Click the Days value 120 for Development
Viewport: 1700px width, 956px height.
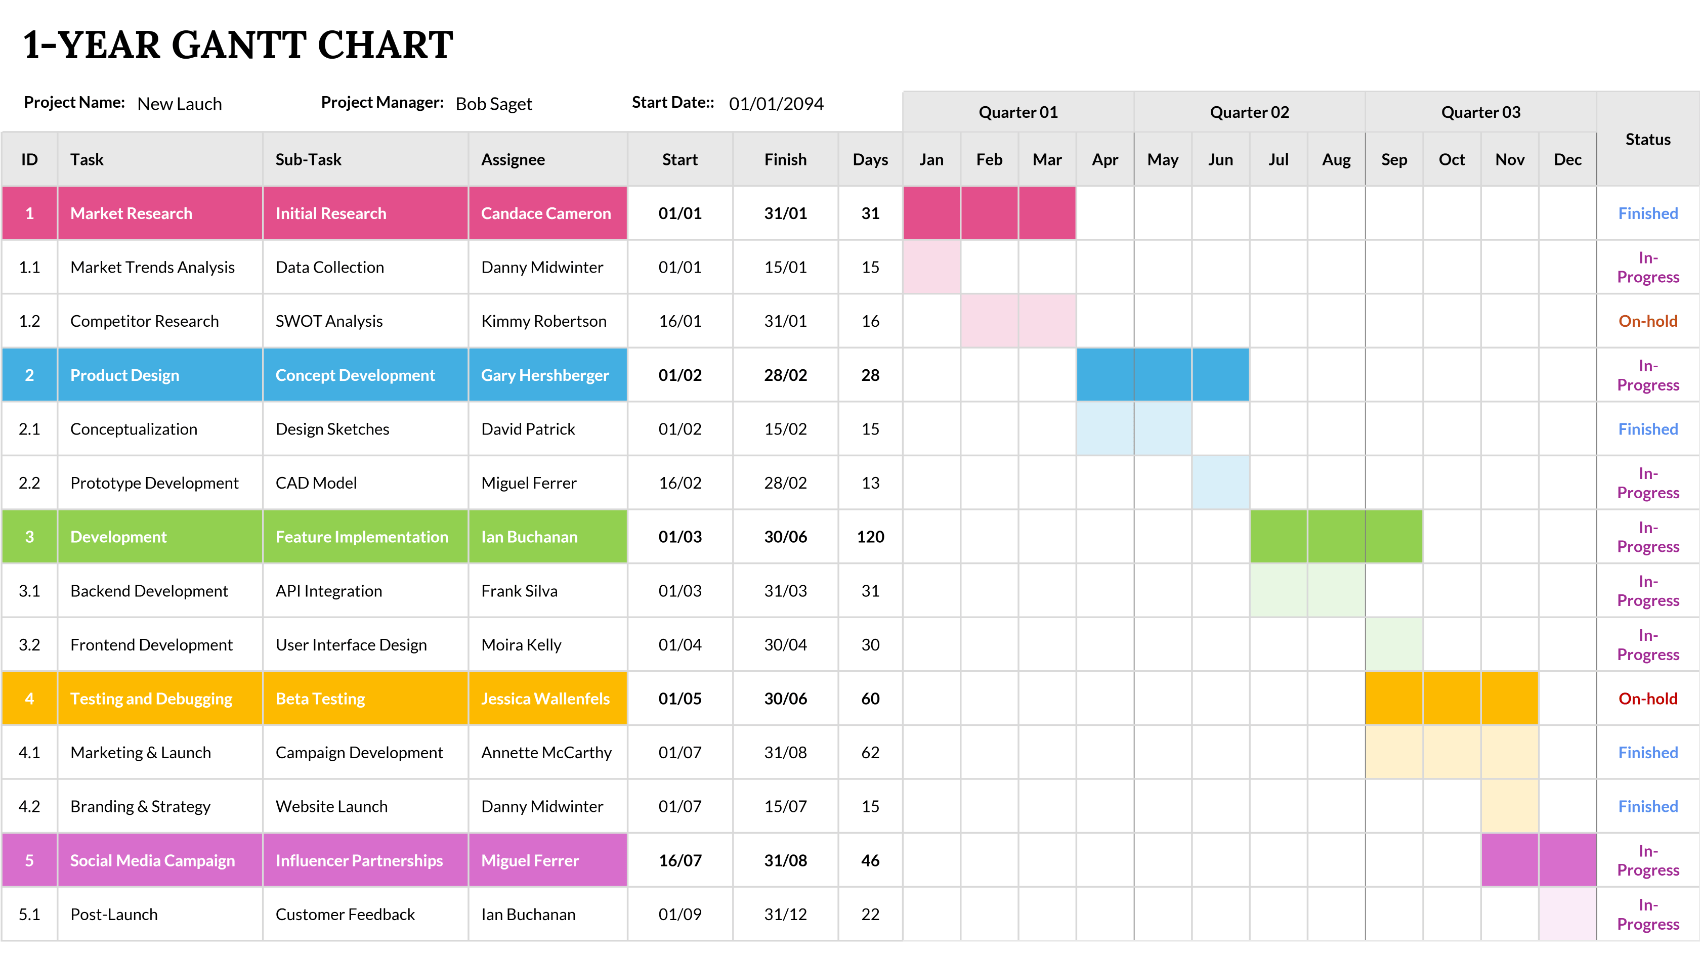(870, 537)
